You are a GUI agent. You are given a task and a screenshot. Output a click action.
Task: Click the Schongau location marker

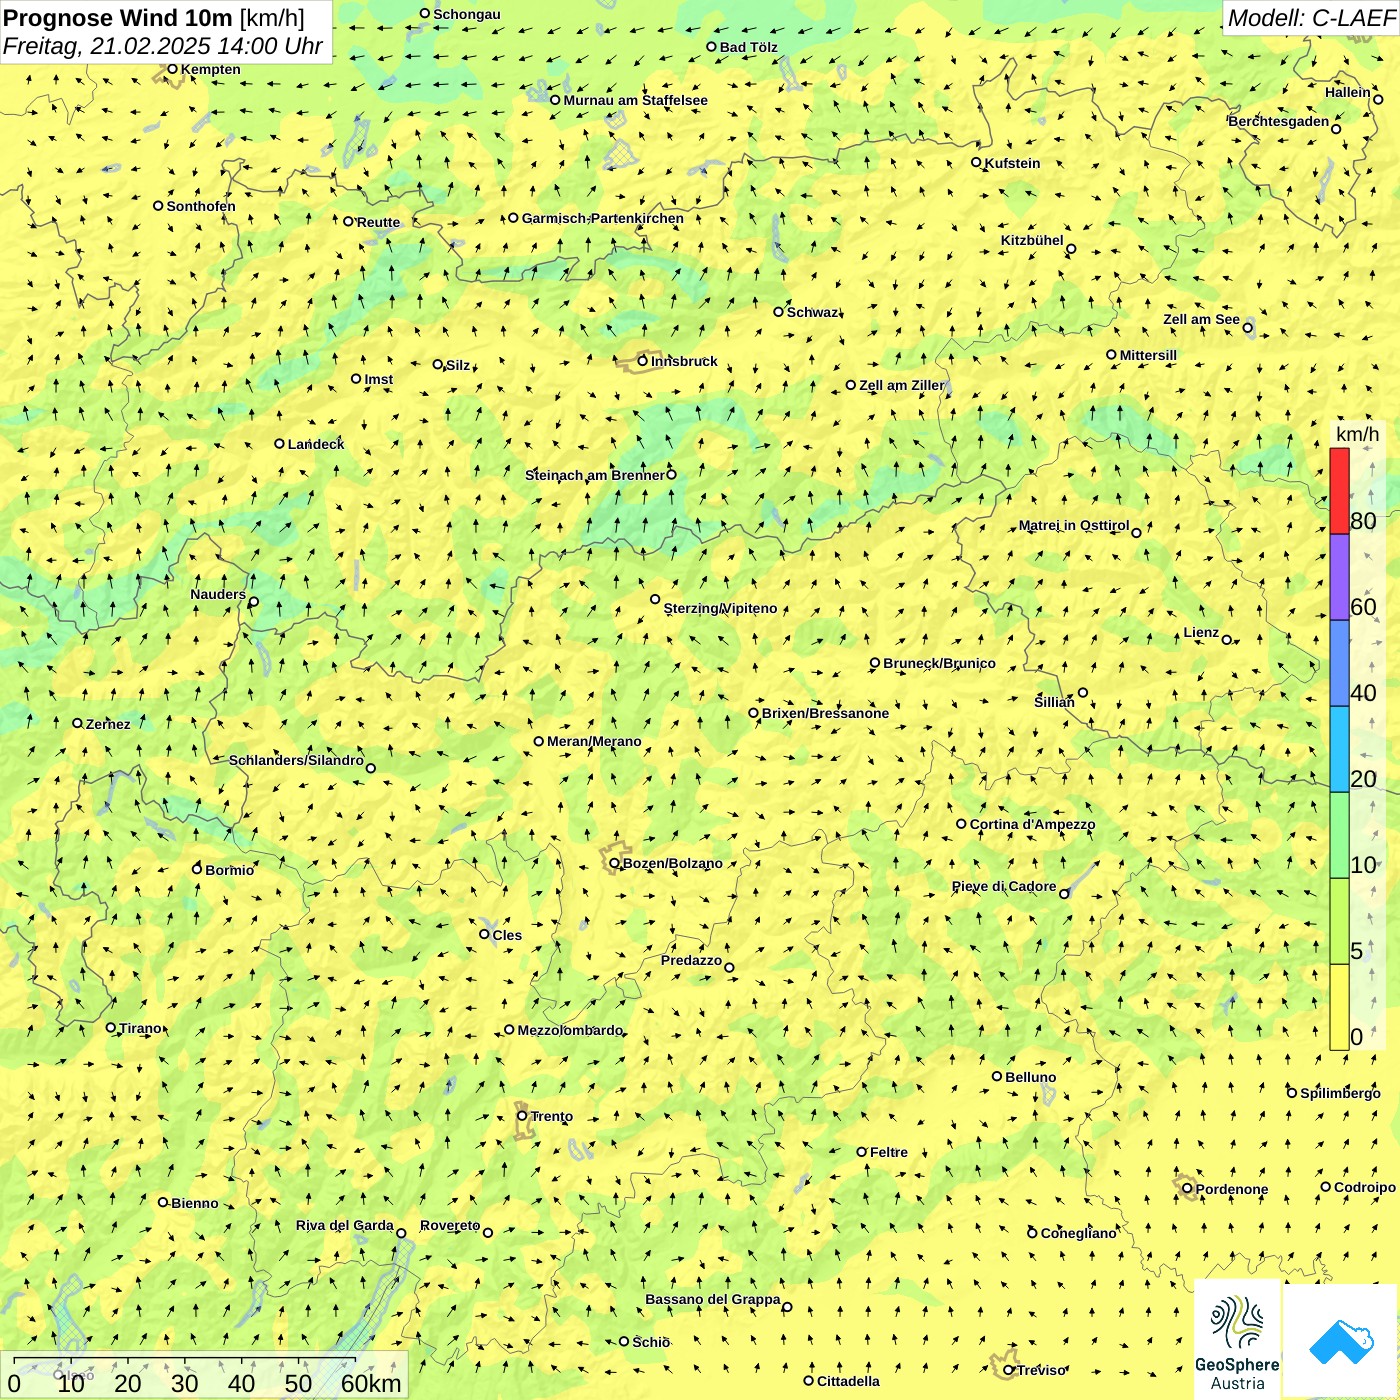click(x=425, y=14)
